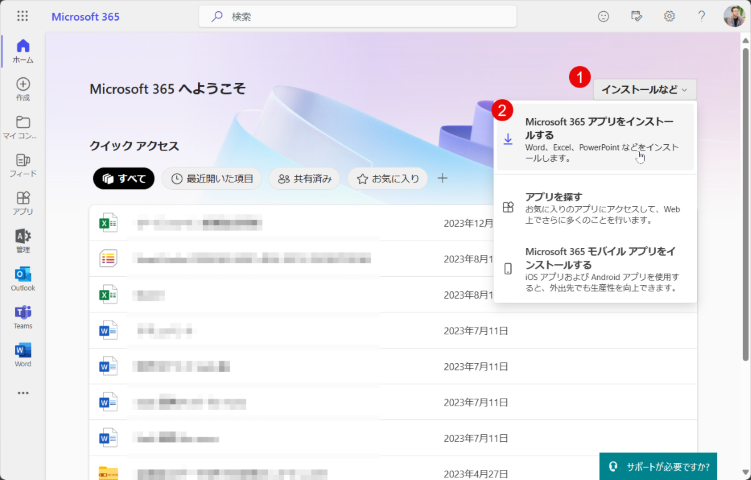The height and width of the screenshot is (480, 751).
Task: Go to ホーム in the sidebar
Action: pyautogui.click(x=23, y=51)
